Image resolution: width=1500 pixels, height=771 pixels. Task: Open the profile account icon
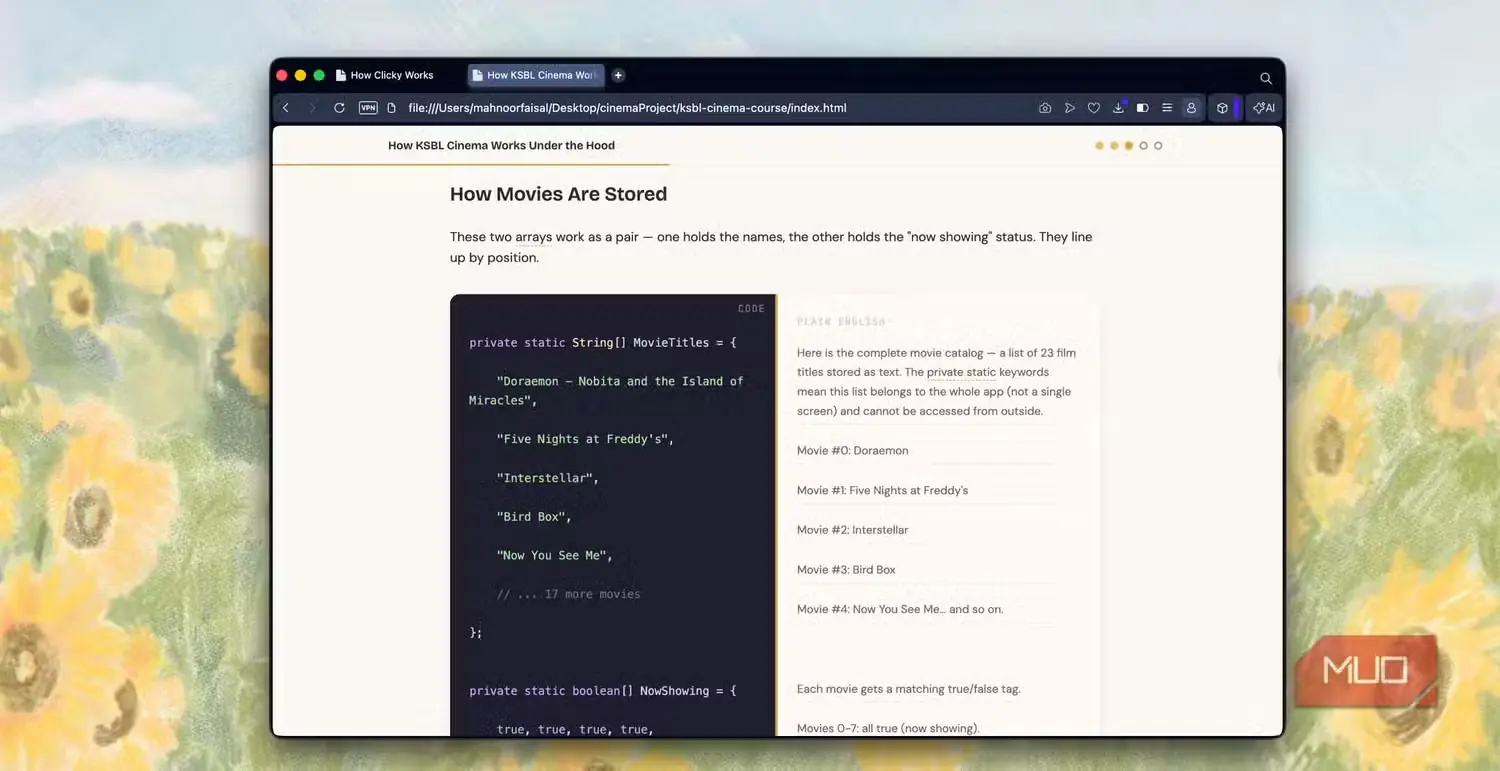tap(1191, 108)
